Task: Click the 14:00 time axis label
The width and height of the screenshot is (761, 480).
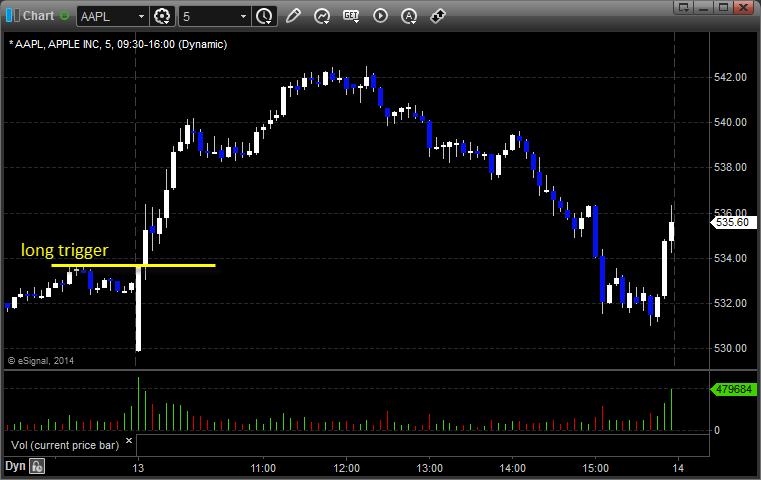Action: [x=513, y=468]
